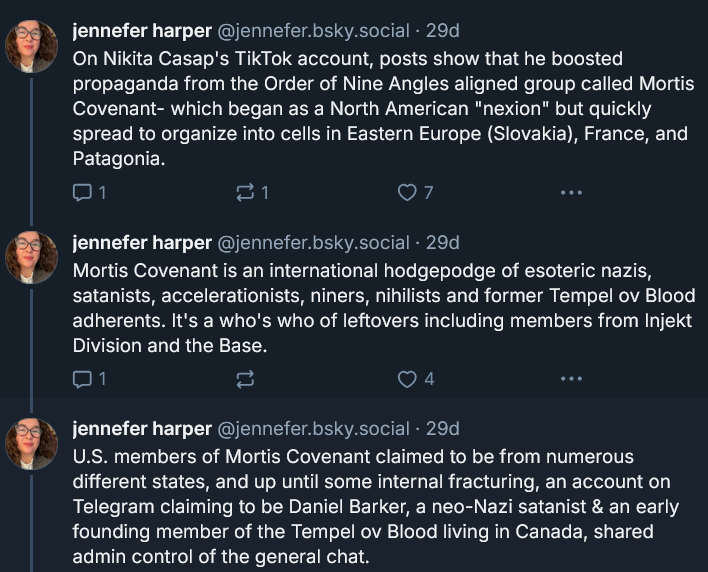708x572 pixels.
Task: Open jennefer harper profile from first post
Action: 142,31
